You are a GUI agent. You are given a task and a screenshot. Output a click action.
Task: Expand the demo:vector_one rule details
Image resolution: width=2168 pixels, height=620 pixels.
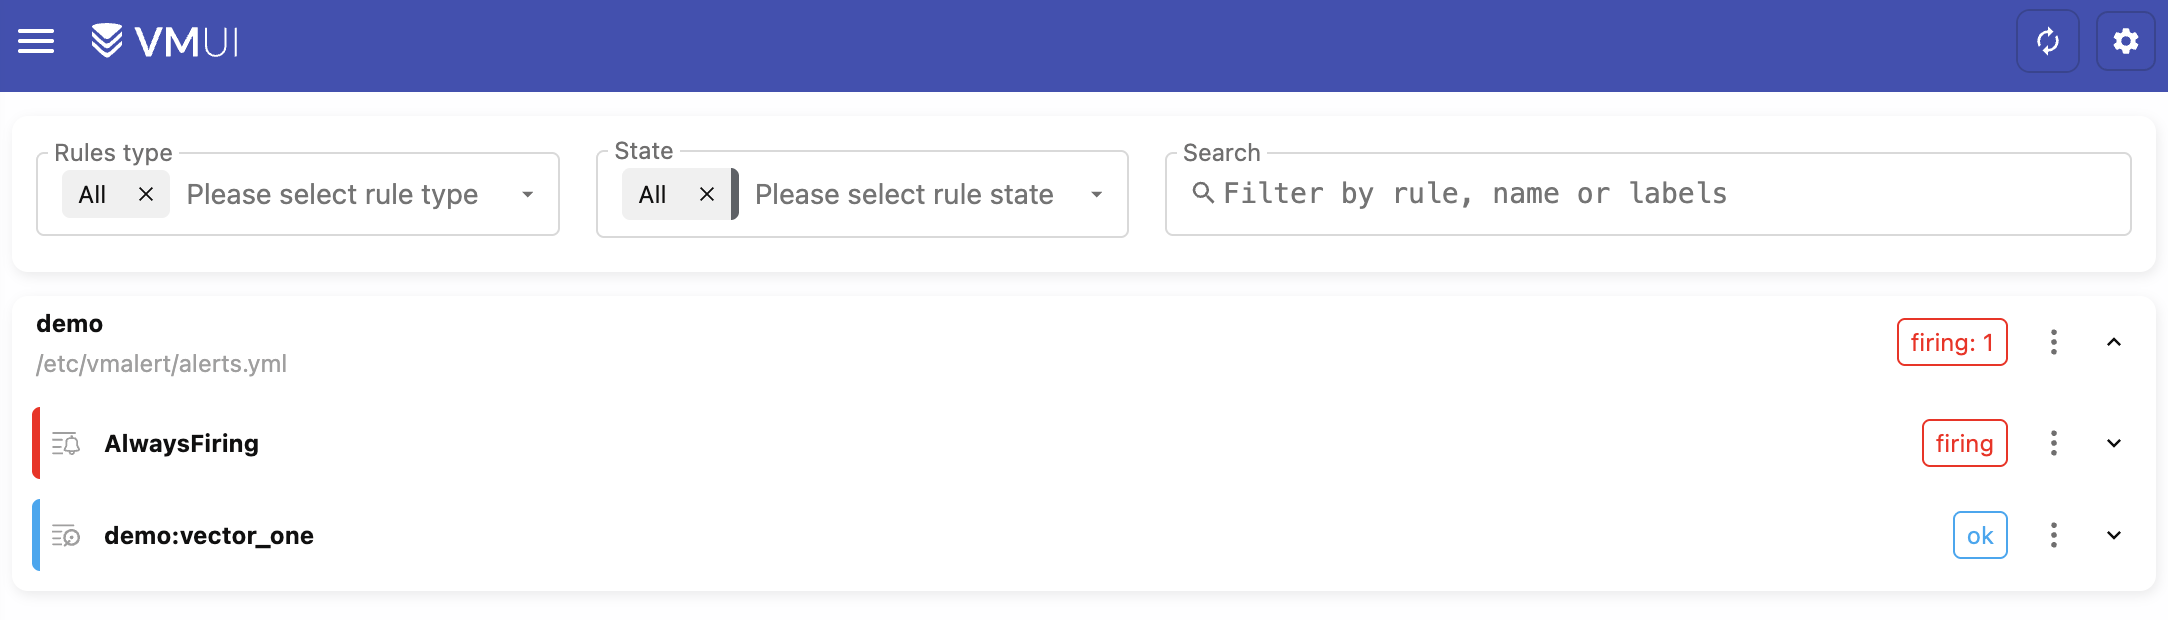point(2114,535)
